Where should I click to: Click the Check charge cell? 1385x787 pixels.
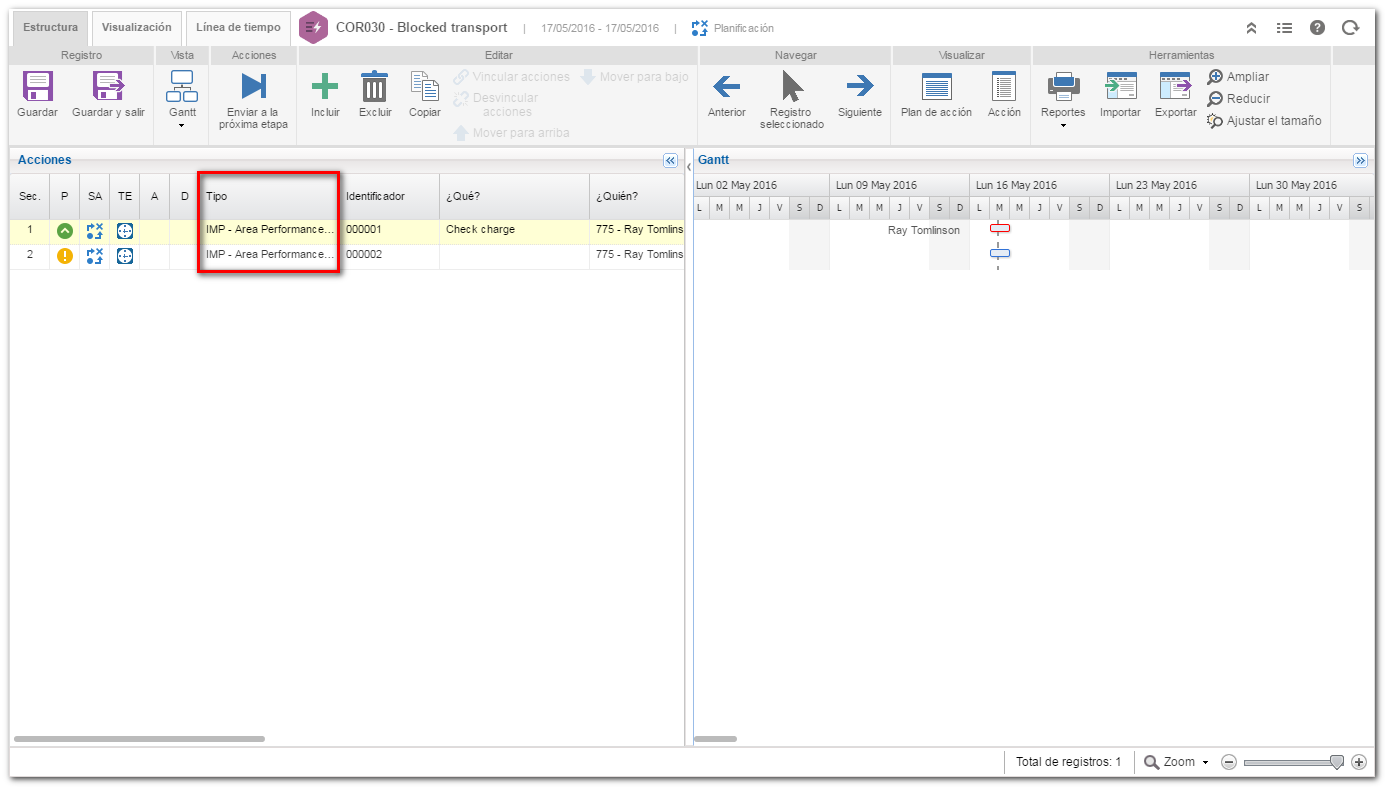514,230
